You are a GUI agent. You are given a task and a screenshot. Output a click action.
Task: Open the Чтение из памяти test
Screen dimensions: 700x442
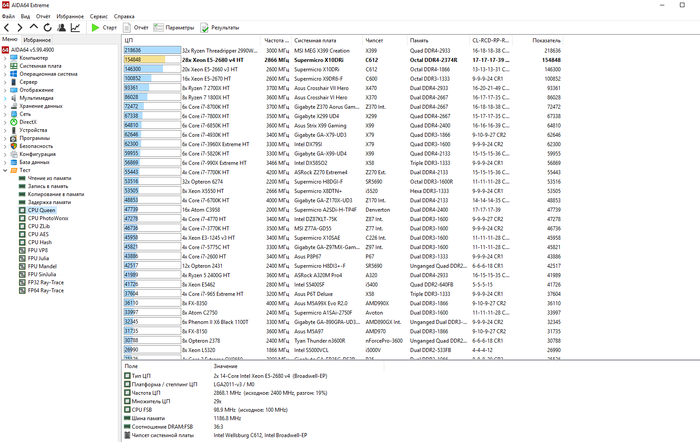(x=49, y=178)
